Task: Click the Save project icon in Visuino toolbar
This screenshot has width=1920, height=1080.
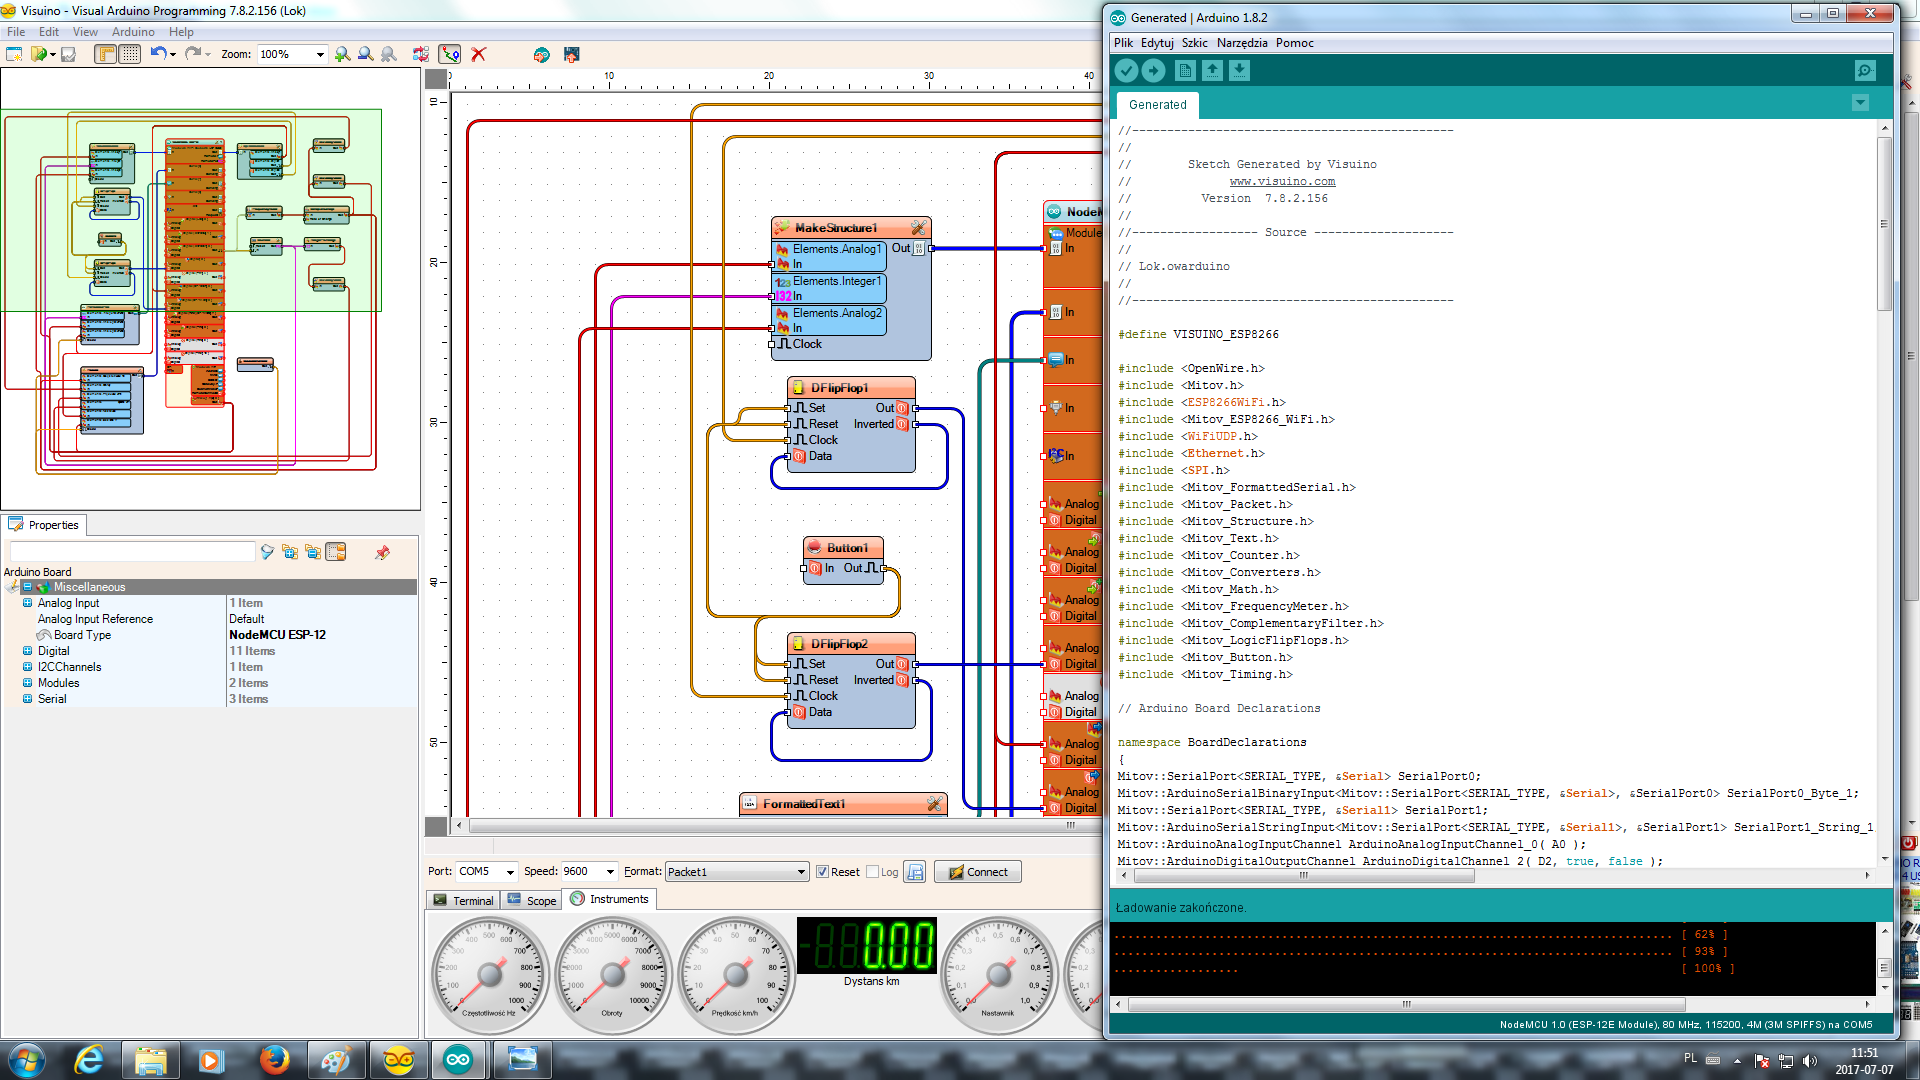Action: pos(69,55)
